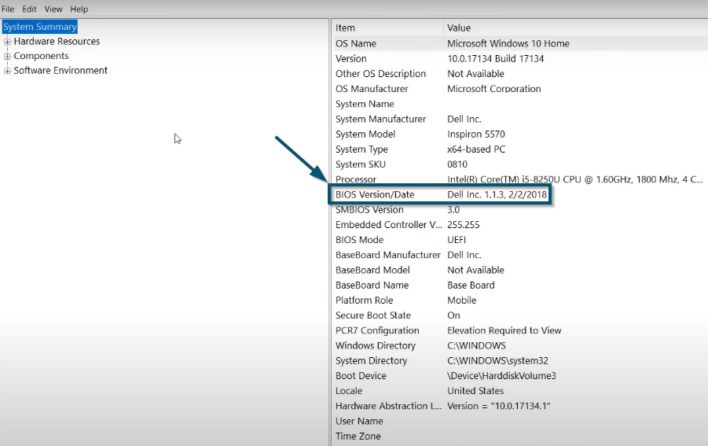Click the BIOS Mode value UEFI
Viewport: 708px width, 446px height.
click(x=456, y=240)
